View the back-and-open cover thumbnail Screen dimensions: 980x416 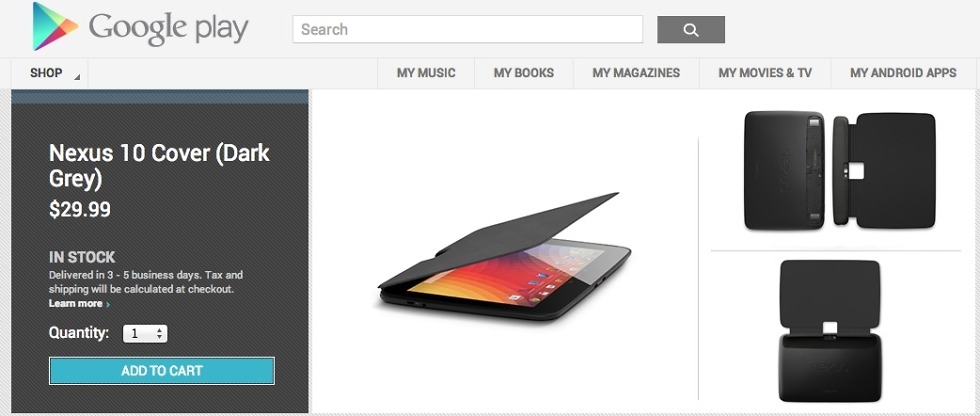tap(839, 171)
